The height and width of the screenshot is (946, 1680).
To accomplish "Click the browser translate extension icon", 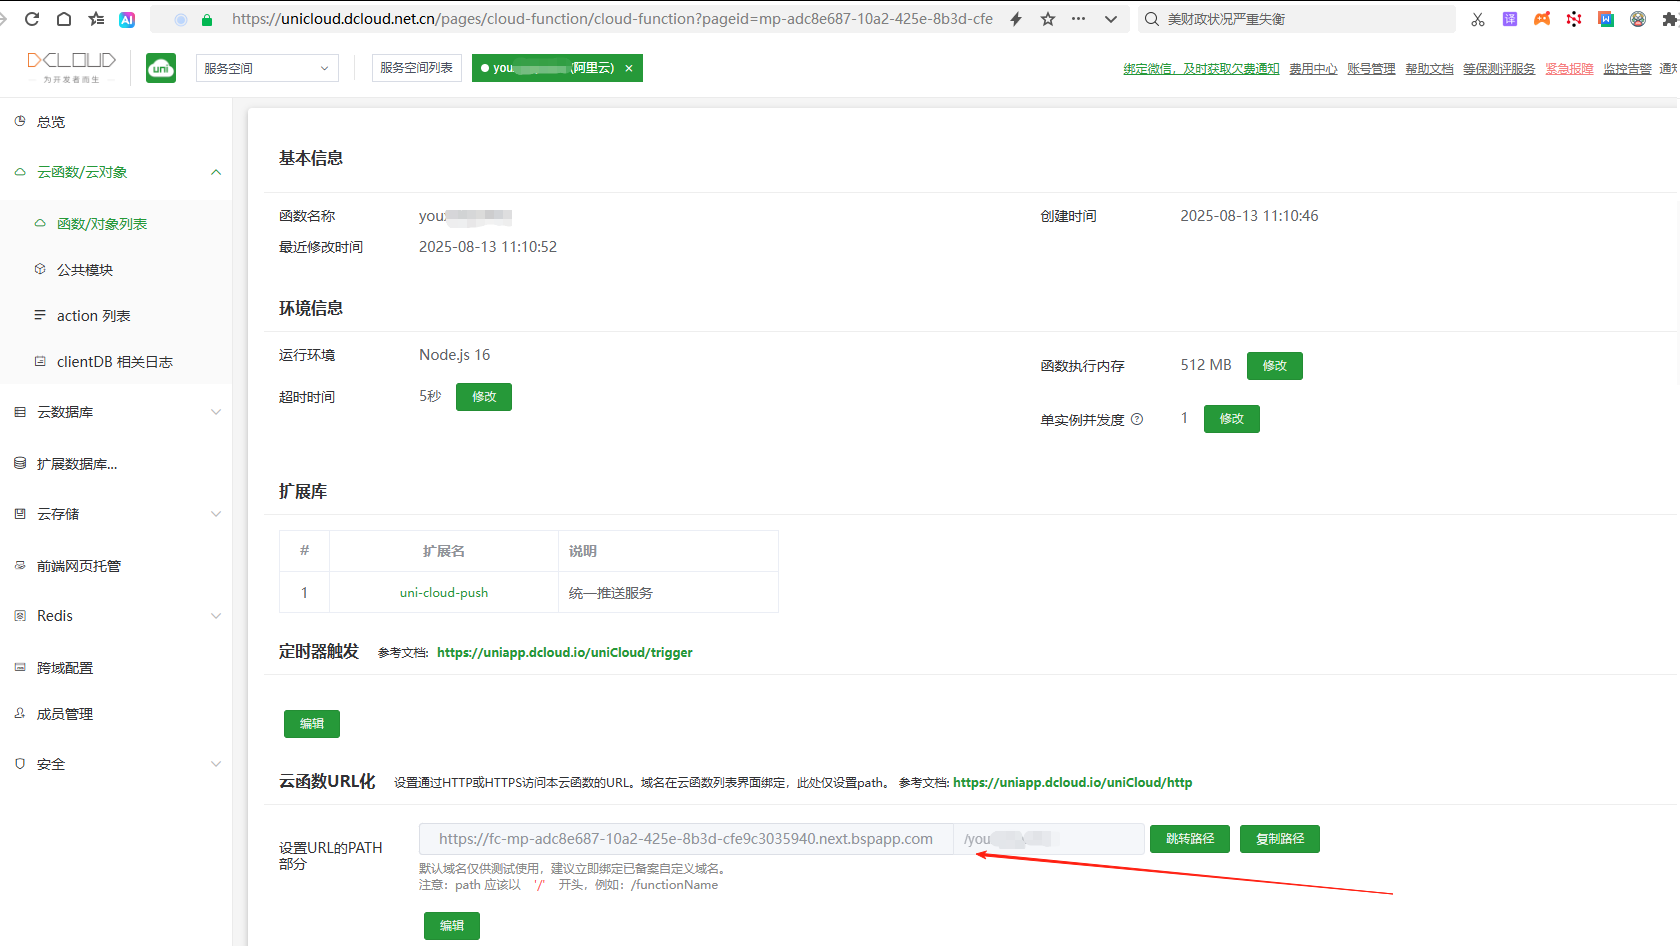I will coord(1510,18).
